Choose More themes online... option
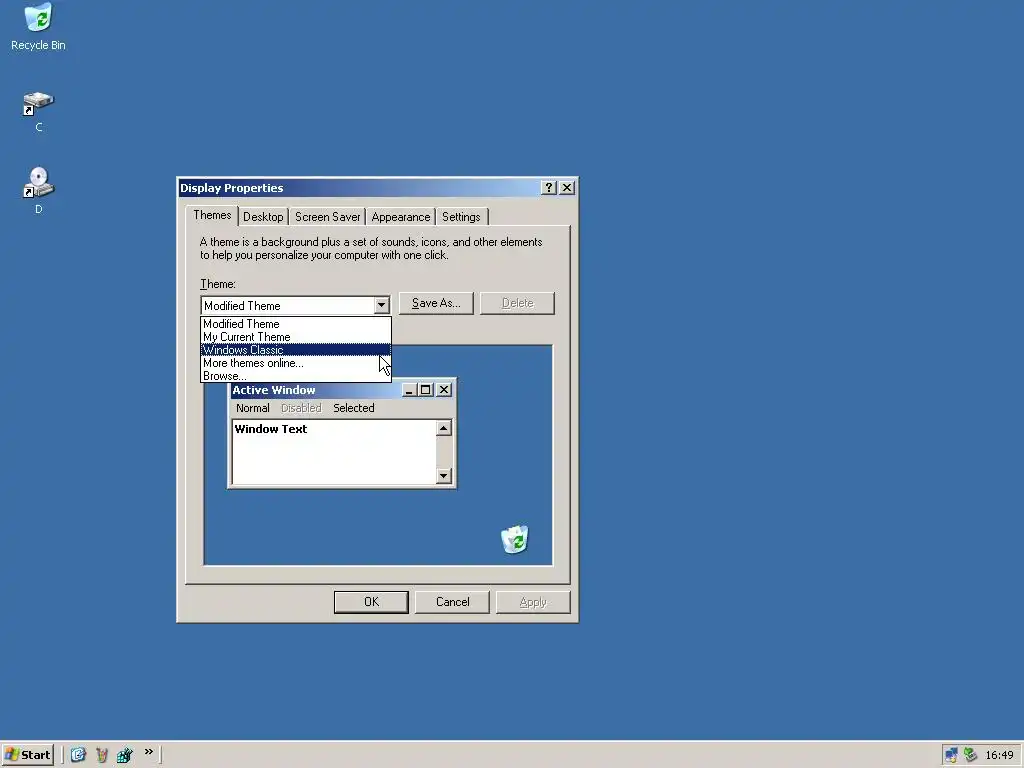 (296, 363)
